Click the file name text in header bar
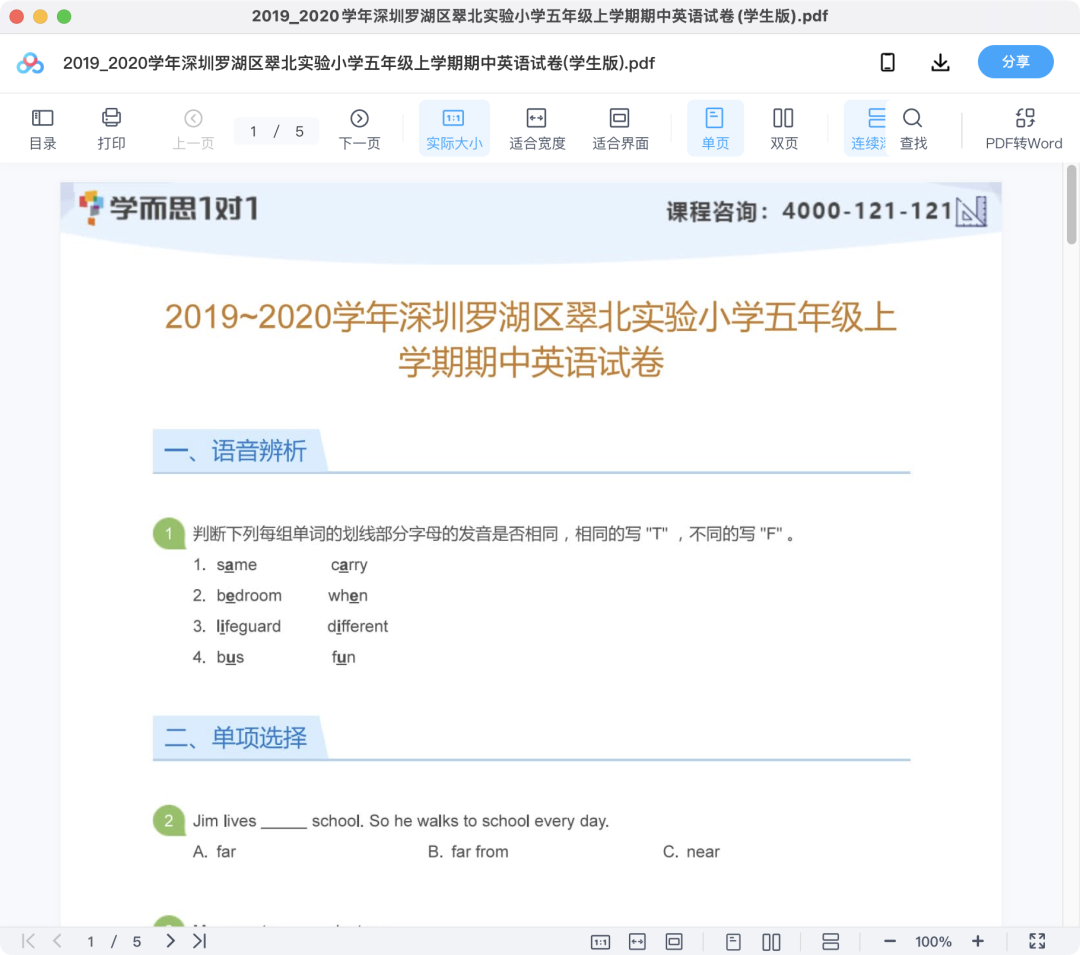The height and width of the screenshot is (955, 1080). pos(359,63)
